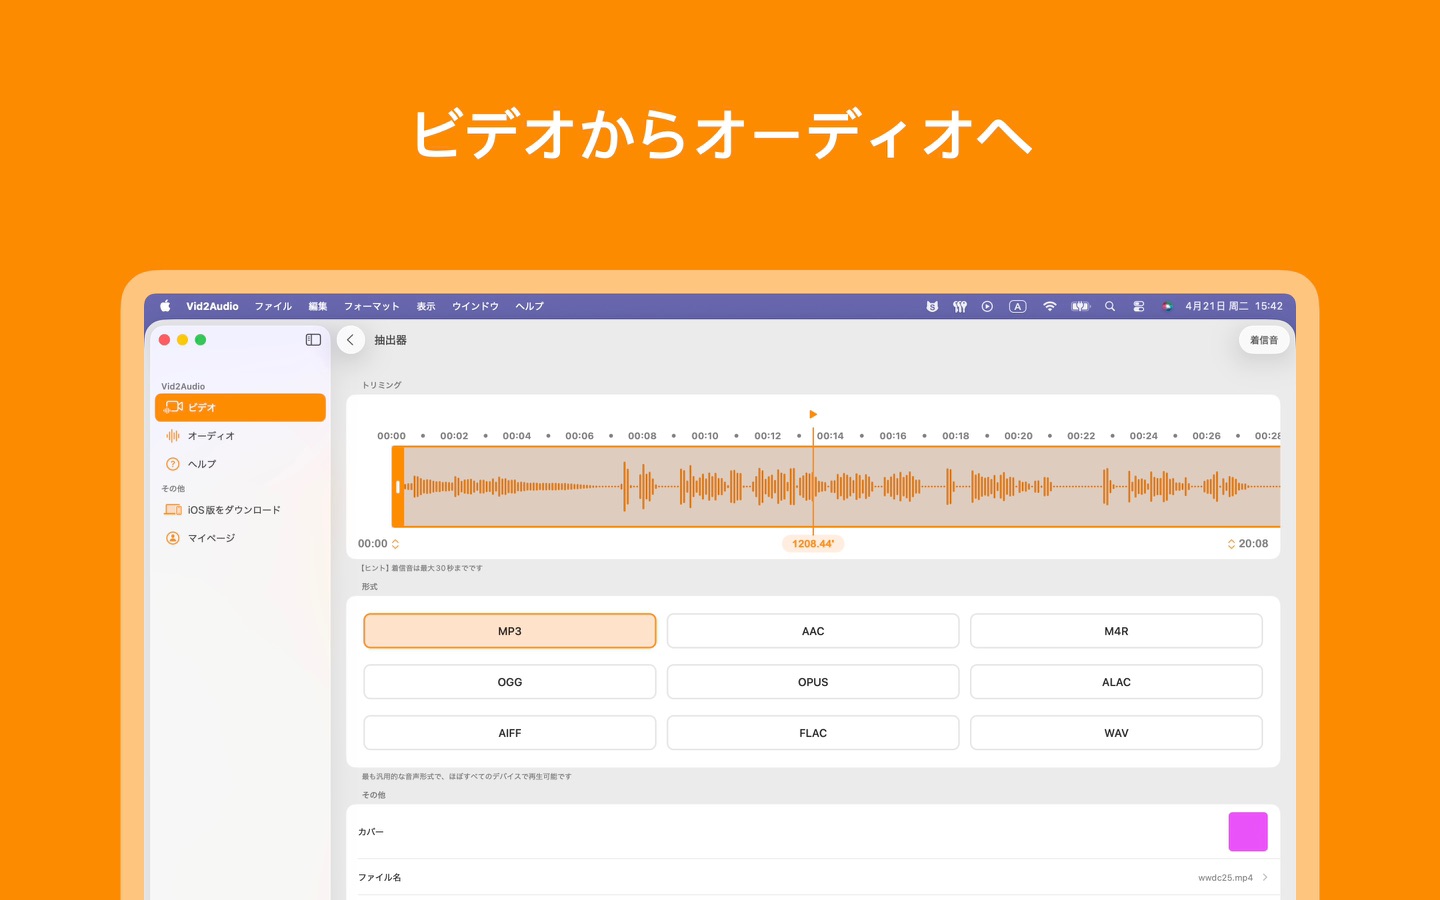Click the left trim handle of waveform

pyautogui.click(x=398, y=487)
